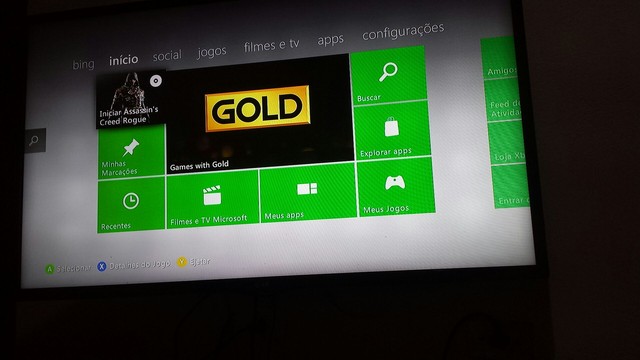Switch to the social tab
640x360 pixels.
pyautogui.click(x=167, y=56)
